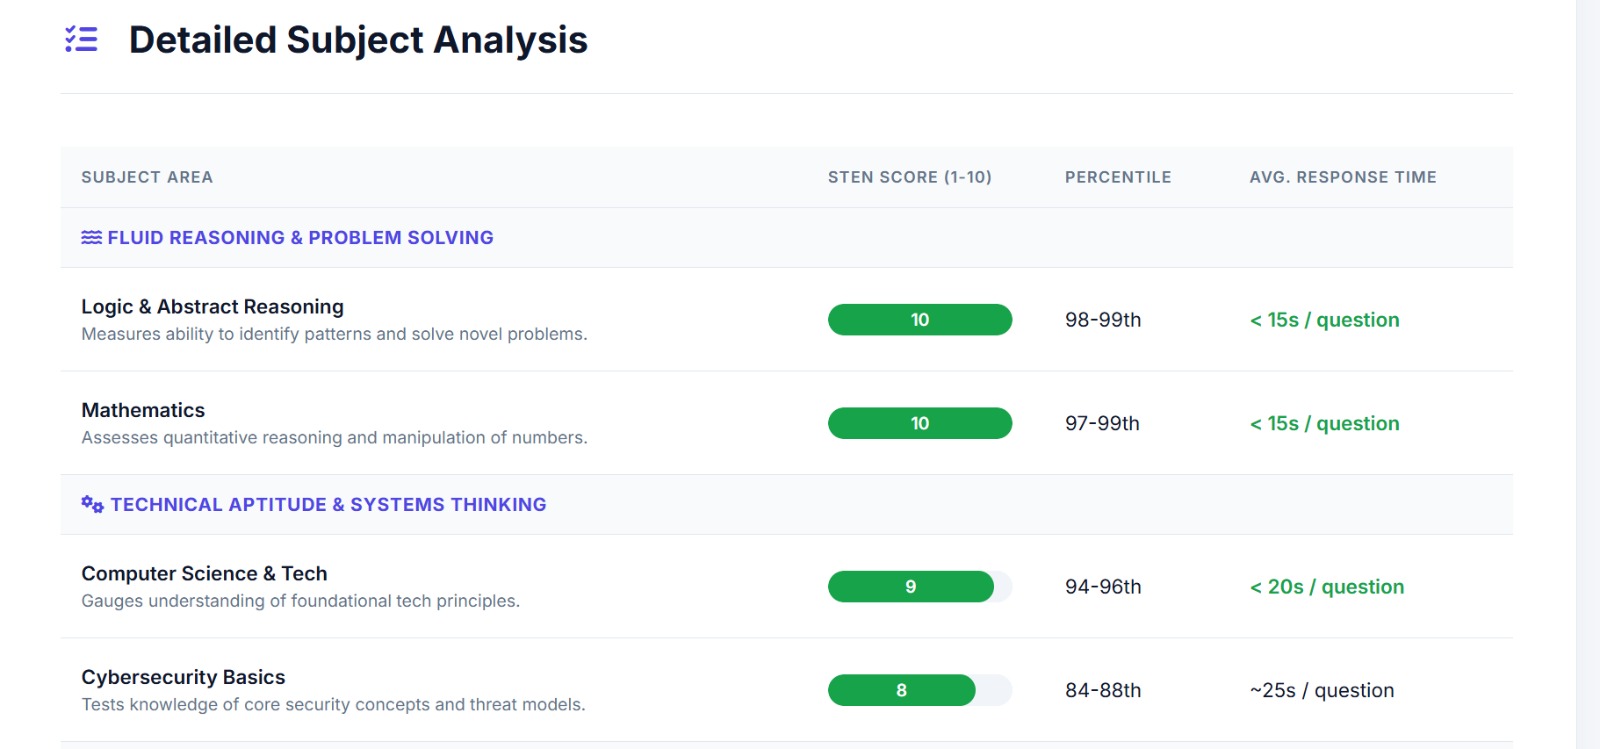
Task: Open the Cybersecurity Basics row title
Action: 183,677
